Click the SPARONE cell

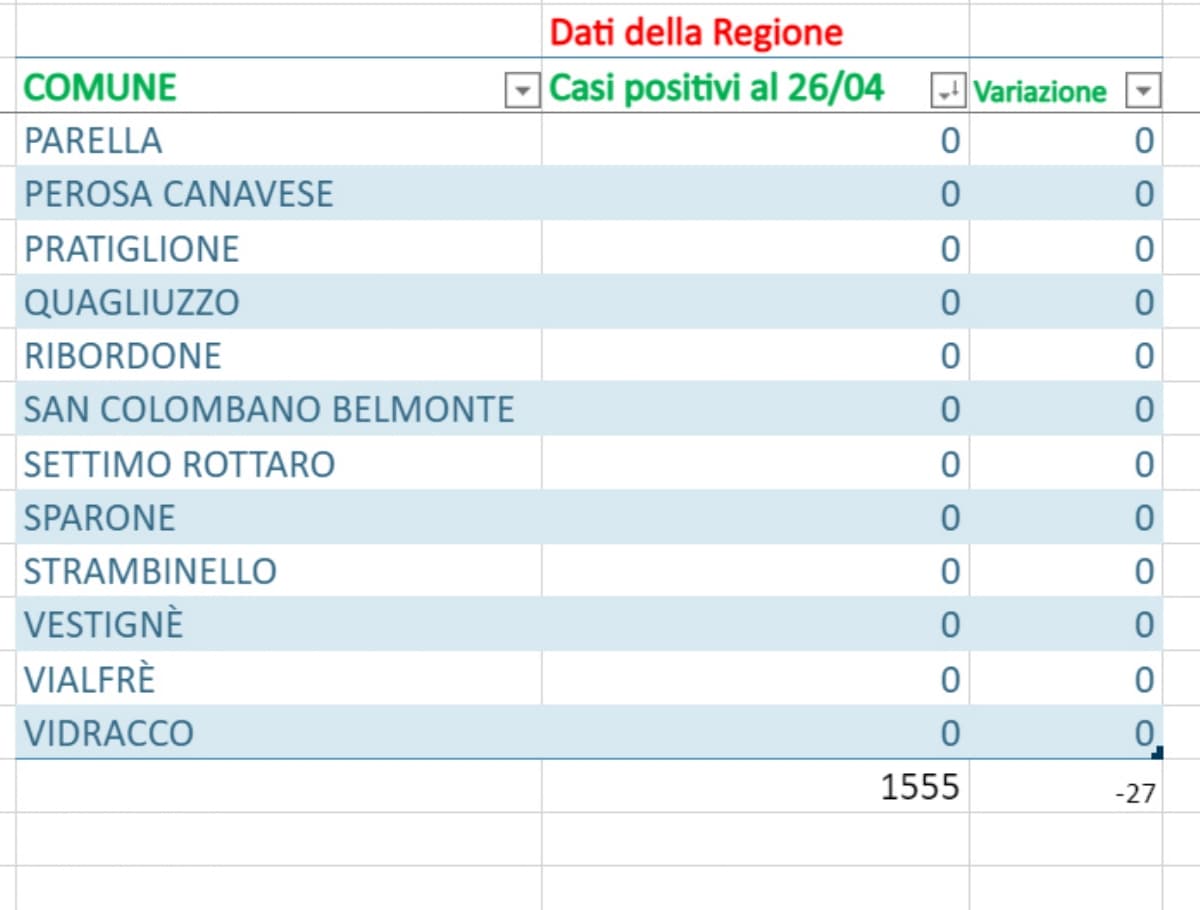99,518
